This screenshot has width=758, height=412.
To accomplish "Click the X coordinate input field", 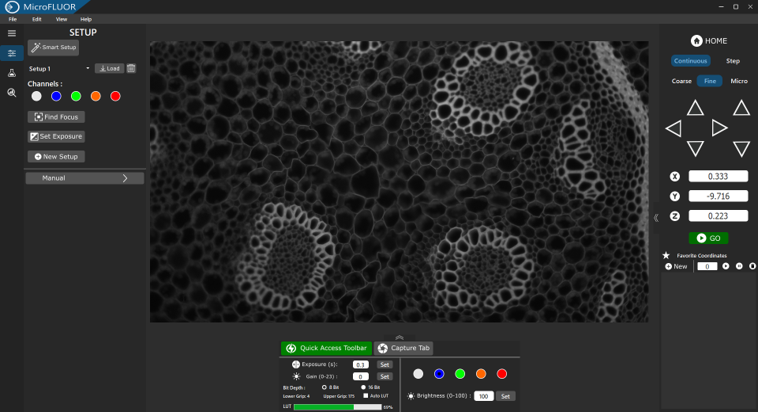I will 718,177.
